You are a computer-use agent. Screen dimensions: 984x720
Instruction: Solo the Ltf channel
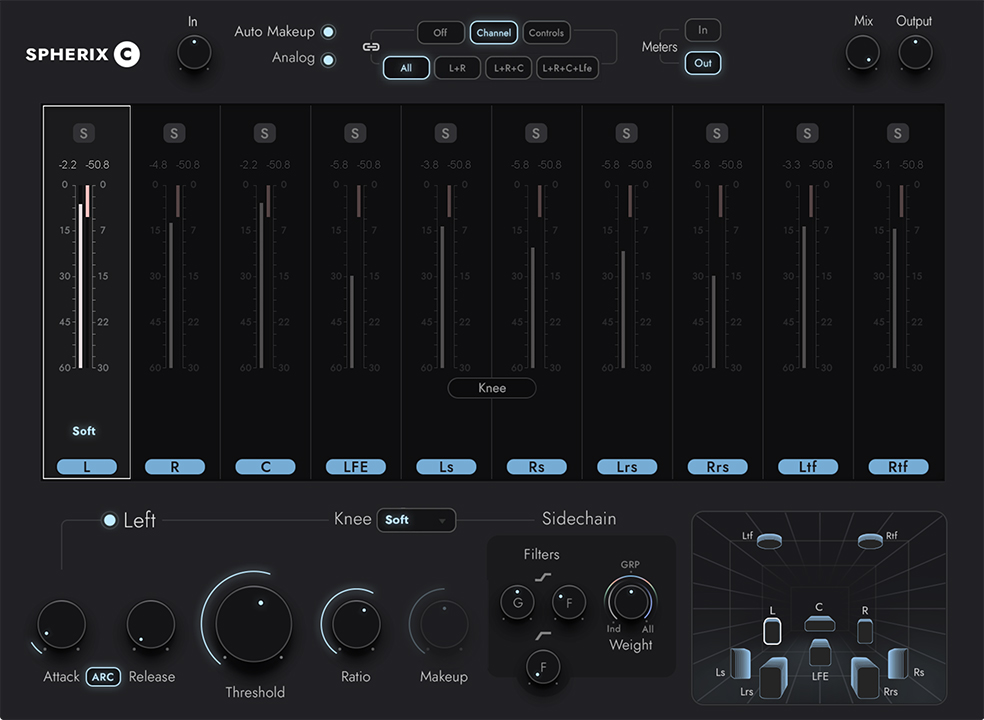point(807,133)
